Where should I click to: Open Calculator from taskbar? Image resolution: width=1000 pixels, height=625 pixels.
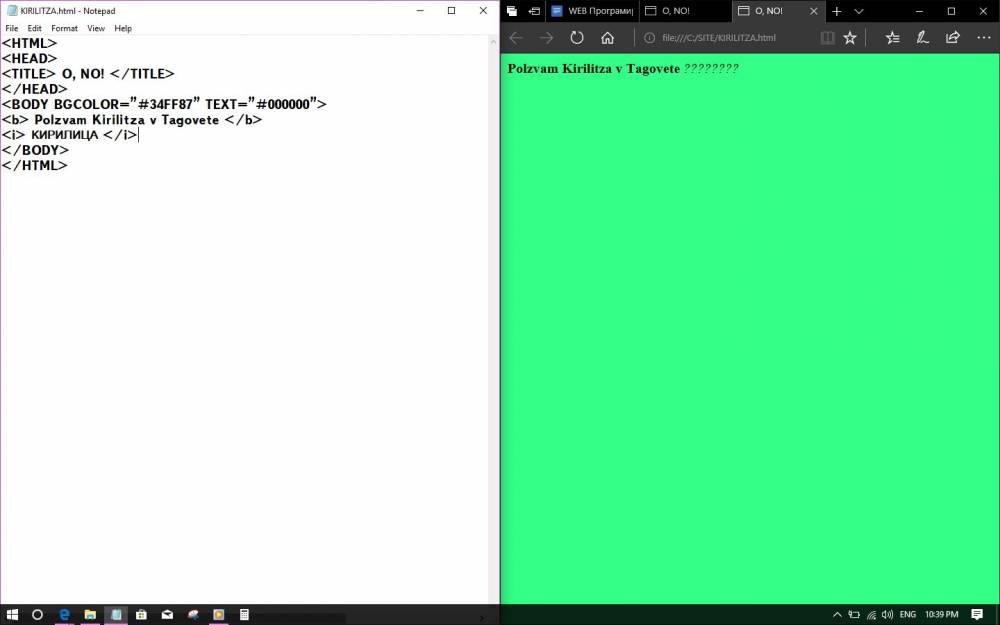(x=244, y=615)
